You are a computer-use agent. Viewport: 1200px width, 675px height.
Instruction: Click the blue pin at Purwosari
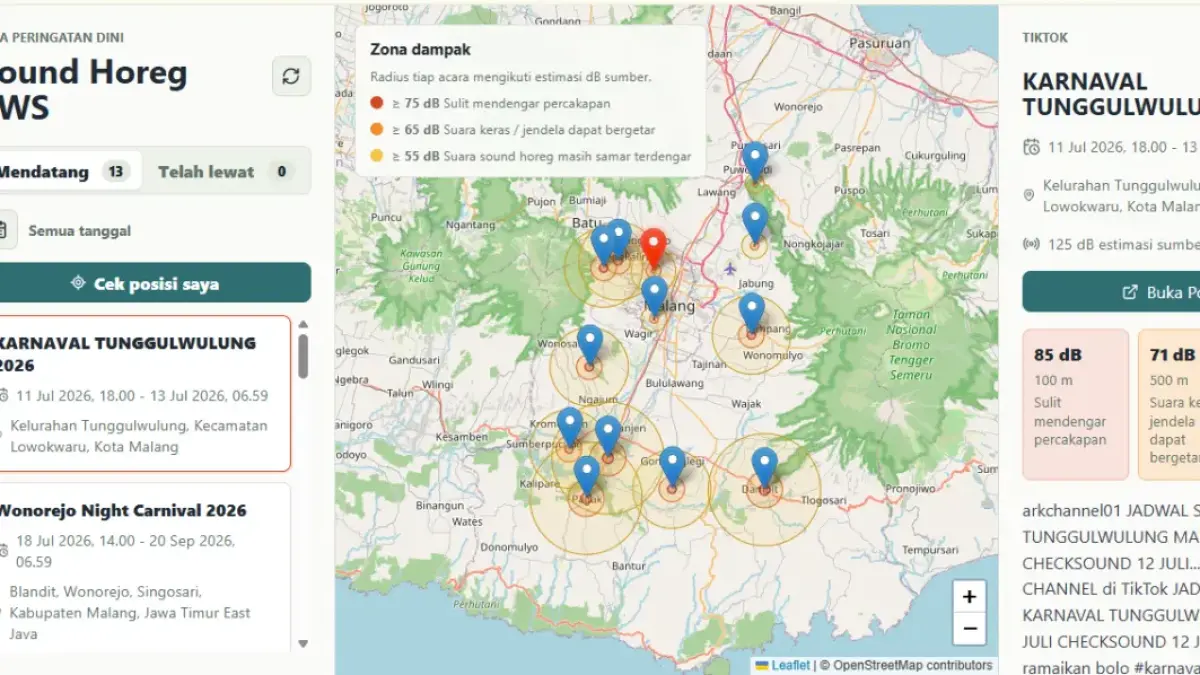tap(755, 160)
